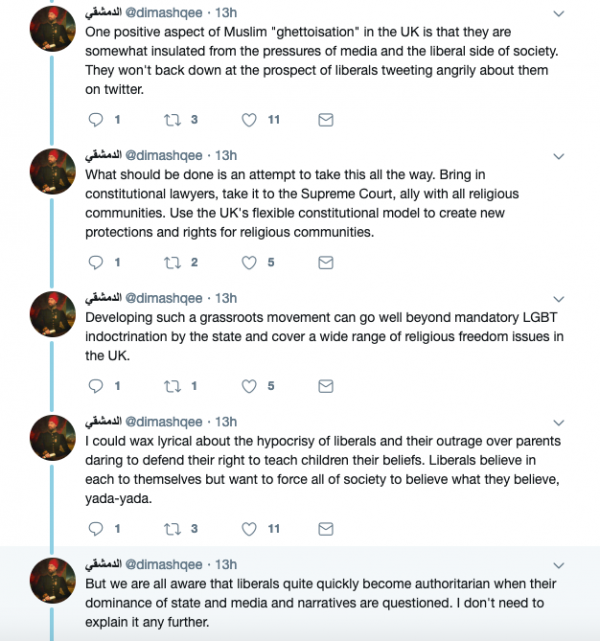
Task: Retweet the Supreme Court tweet
Action: click(x=174, y=263)
